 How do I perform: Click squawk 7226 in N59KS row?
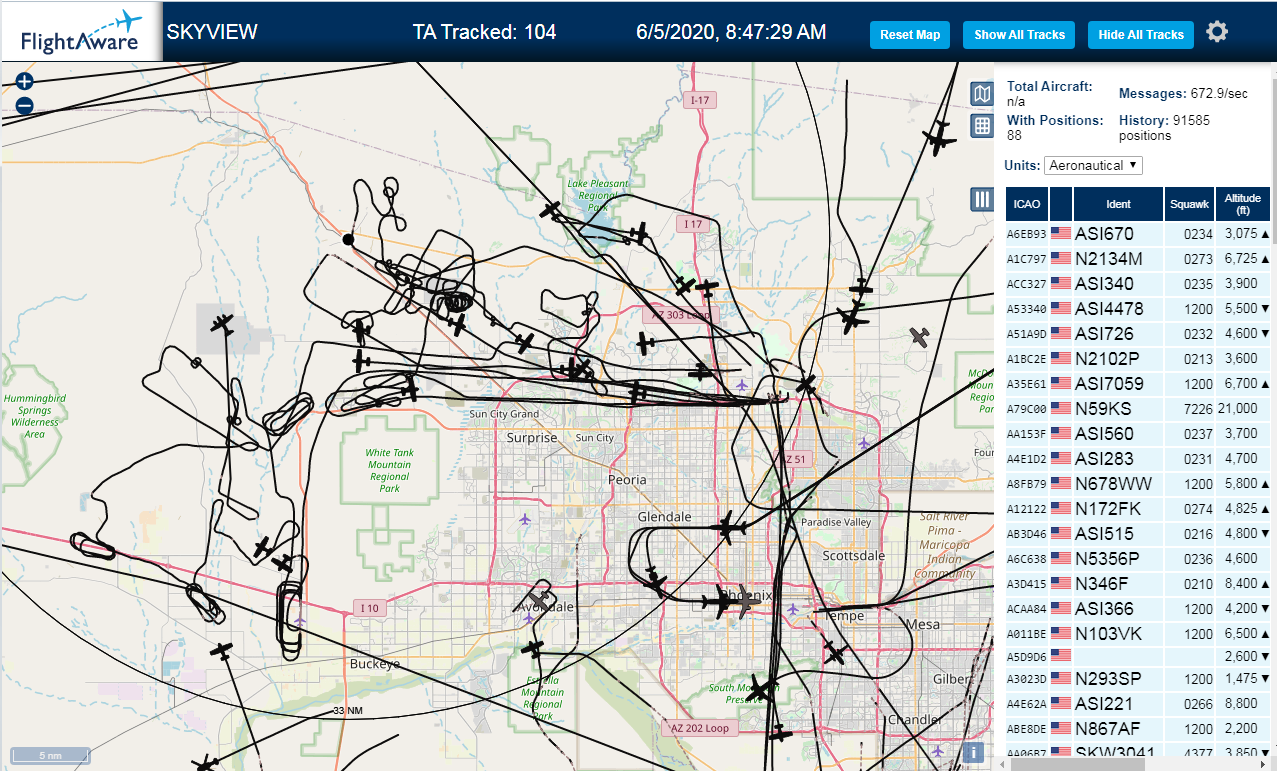tap(1198, 409)
